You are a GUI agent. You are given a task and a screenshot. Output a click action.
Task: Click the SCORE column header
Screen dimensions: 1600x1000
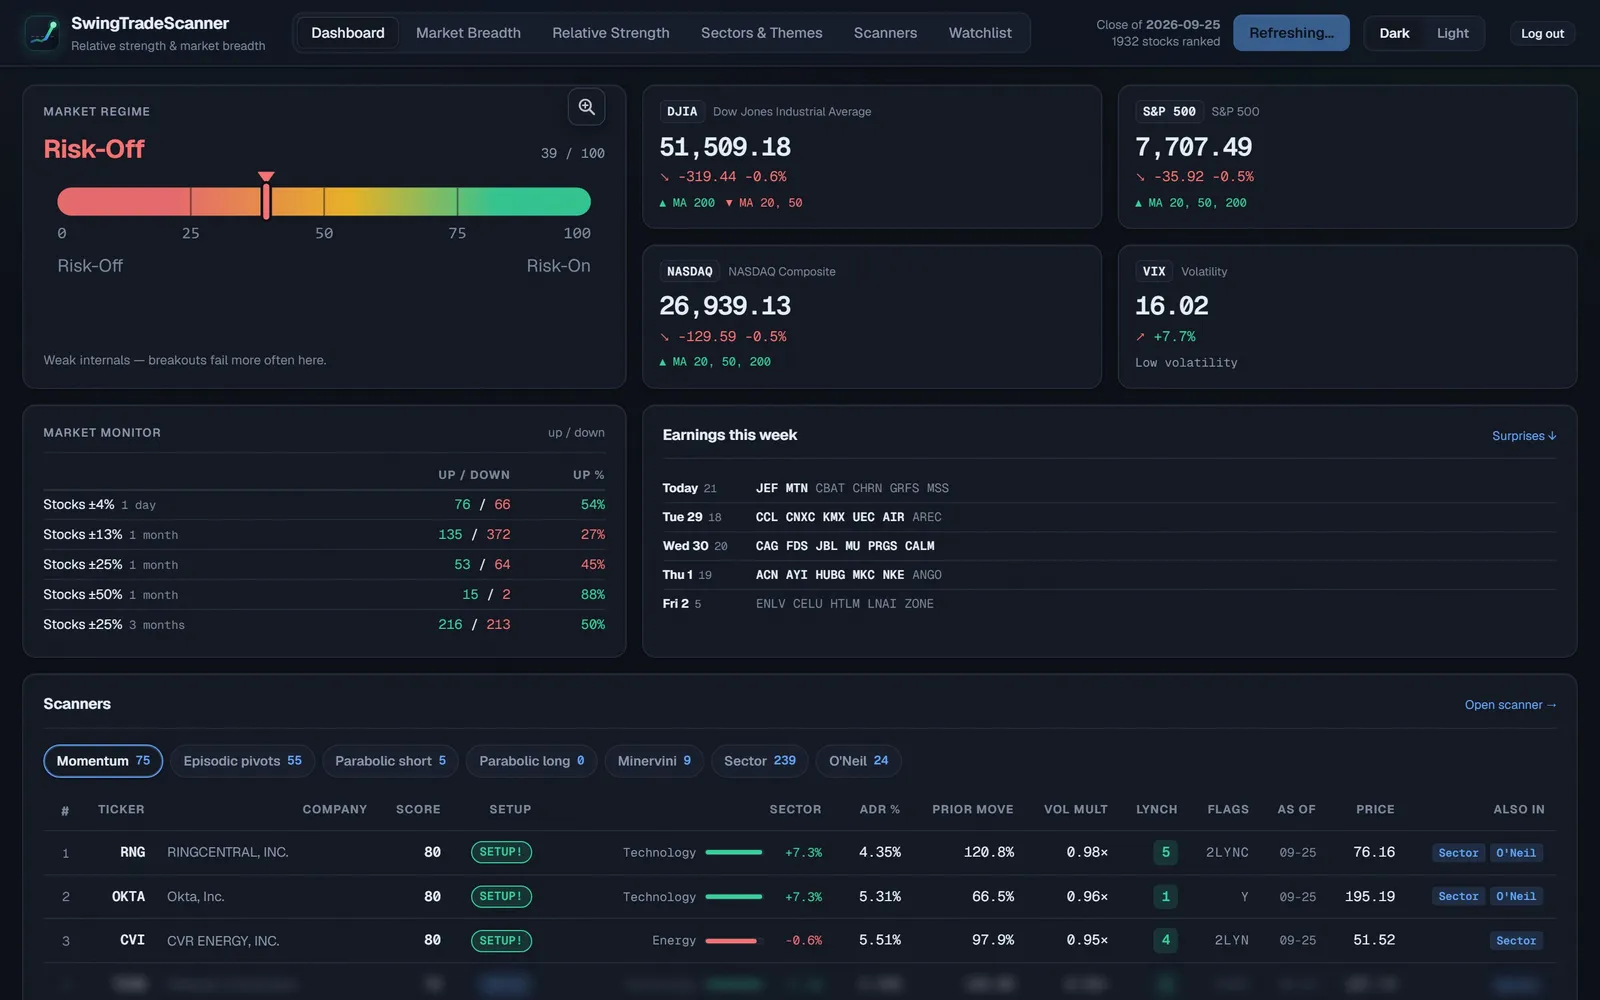(x=418, y=810)
